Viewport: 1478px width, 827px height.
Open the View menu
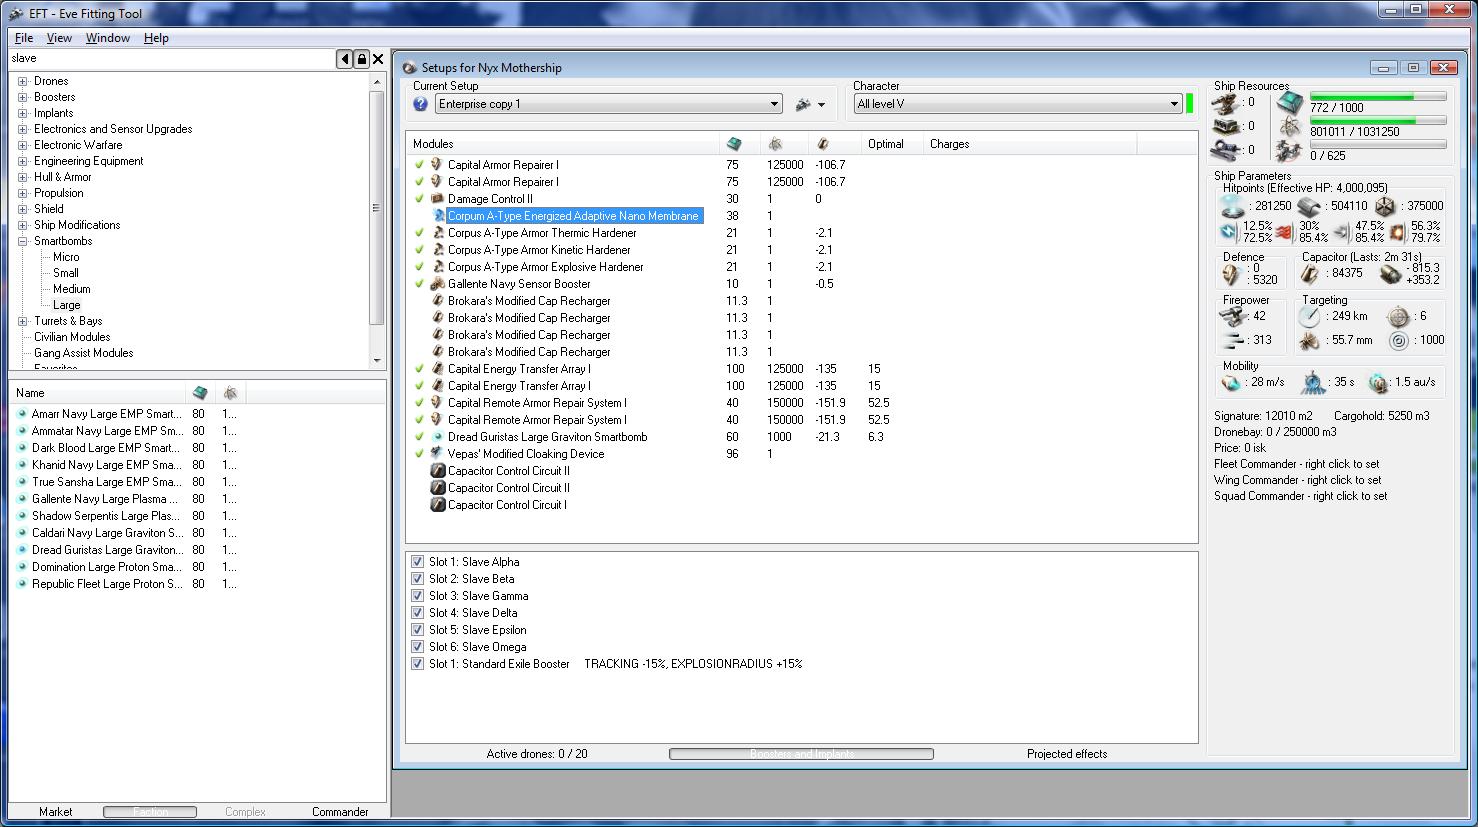click(59, 38)
